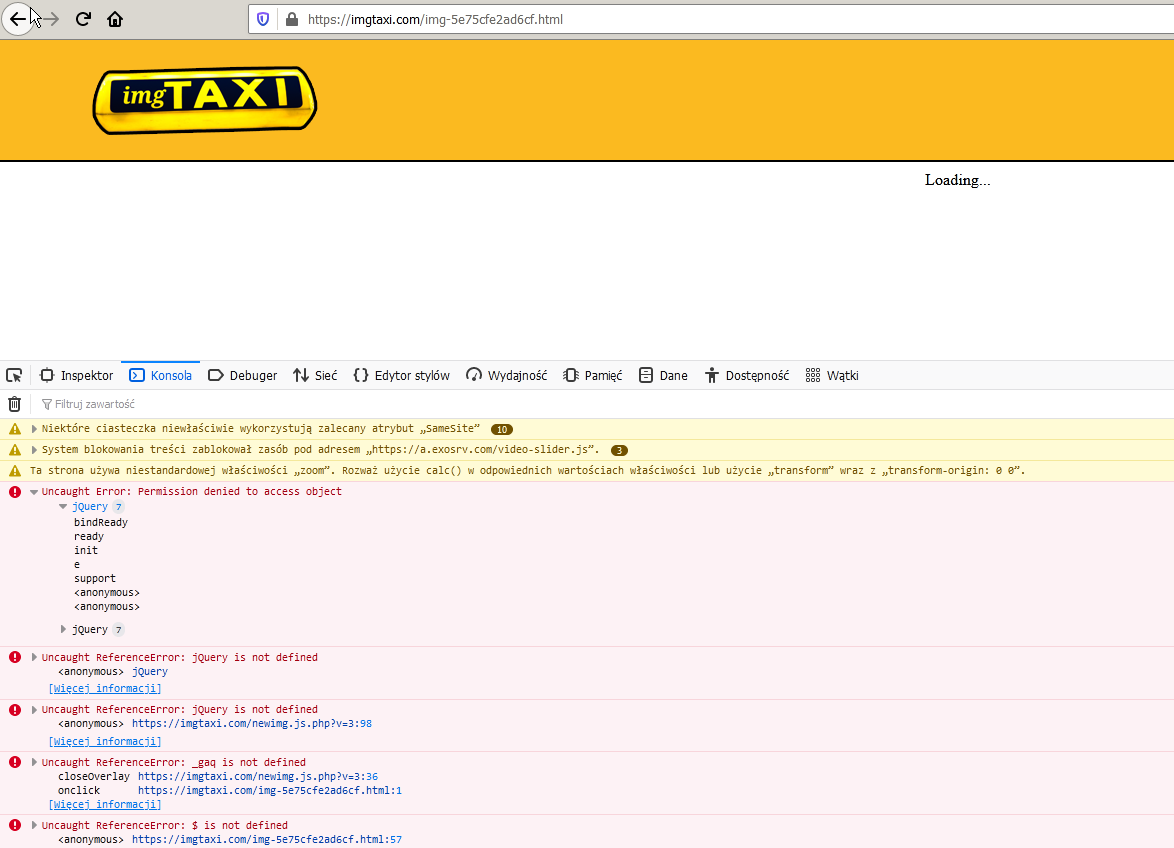1174x848 pixels.
Task: Expand the jQuery is not defined error
Action: [x=33, y=657]
